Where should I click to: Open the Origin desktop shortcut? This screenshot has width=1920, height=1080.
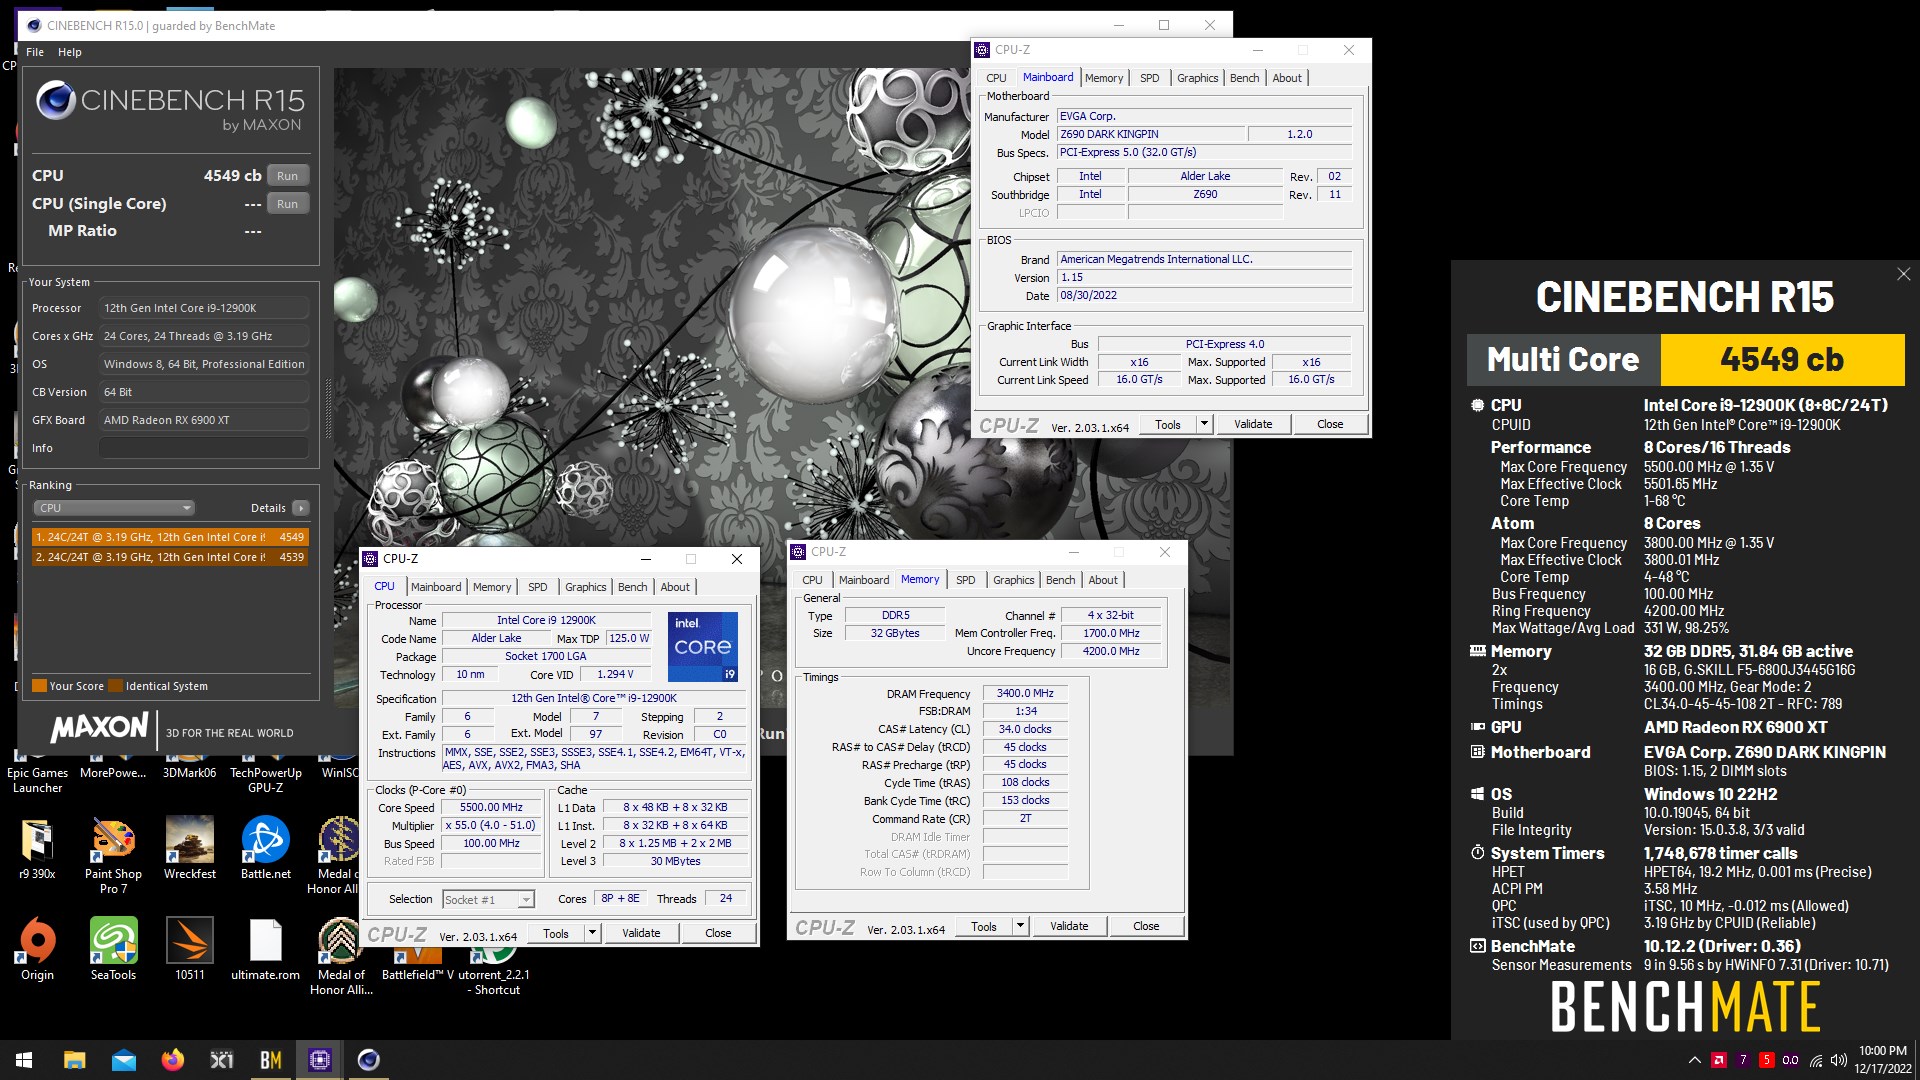tap(38, 948)
